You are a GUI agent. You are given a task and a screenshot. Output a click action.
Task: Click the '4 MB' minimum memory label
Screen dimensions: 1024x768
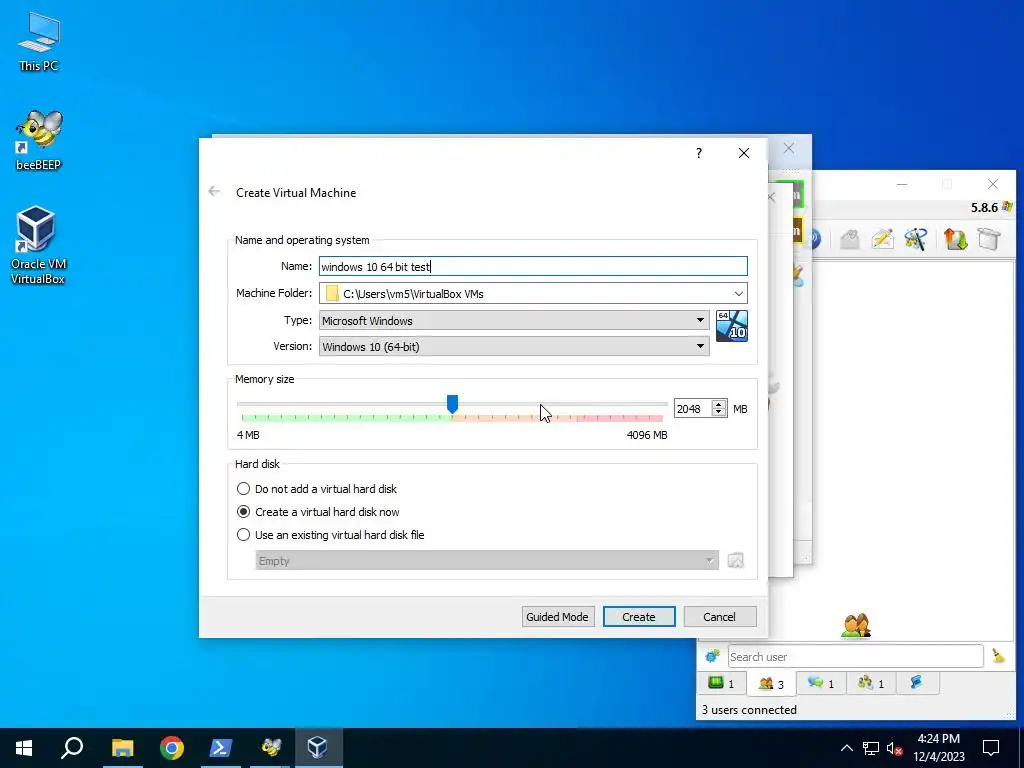point(248,435)
